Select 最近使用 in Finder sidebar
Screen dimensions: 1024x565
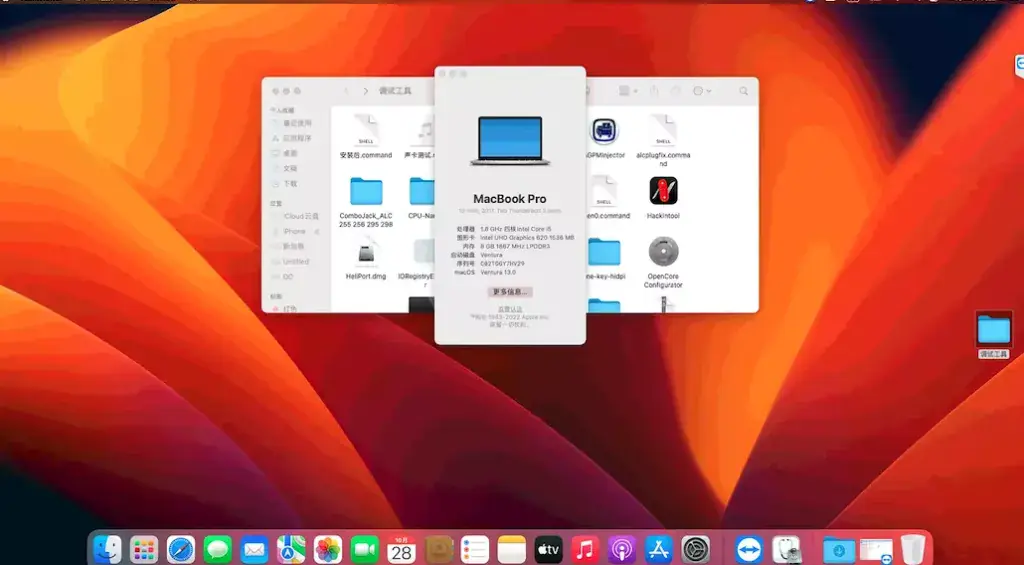pyautogui.click(x=292, y=123)
